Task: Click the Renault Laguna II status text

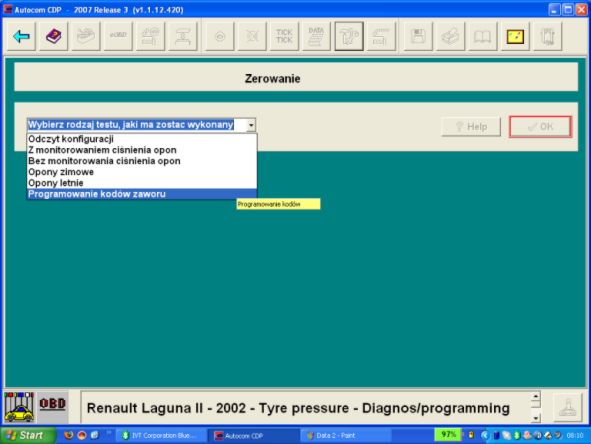Action: [298, 408]
